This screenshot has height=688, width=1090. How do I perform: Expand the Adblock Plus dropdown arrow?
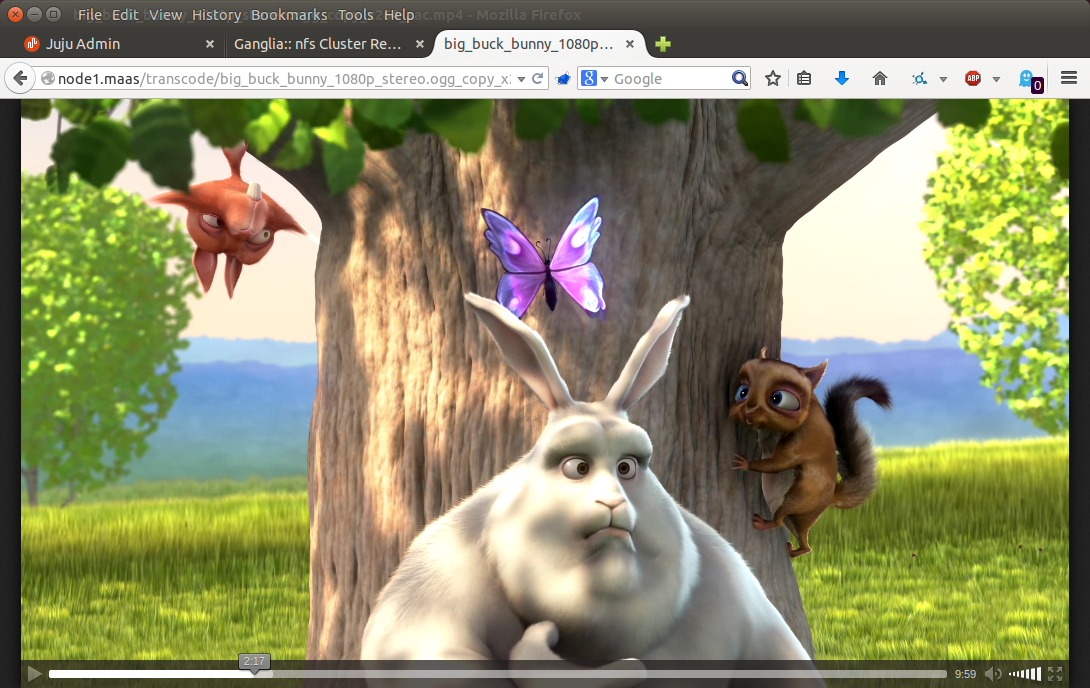tap(996, 79)
